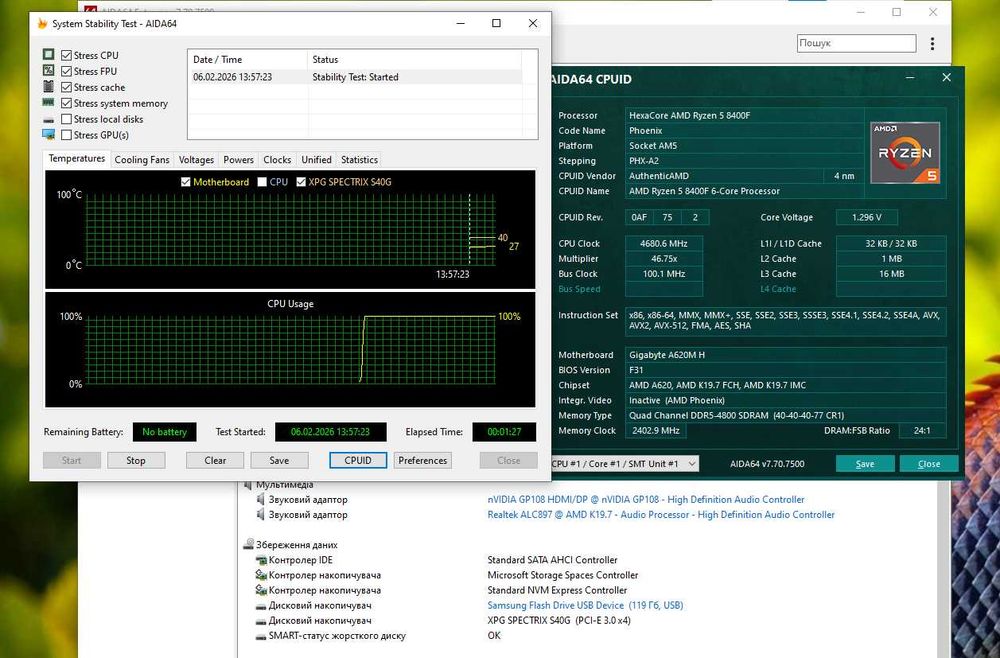Select the Unified tab
This screenshot has width=1000, height=658.
click(x=316, y=160)
